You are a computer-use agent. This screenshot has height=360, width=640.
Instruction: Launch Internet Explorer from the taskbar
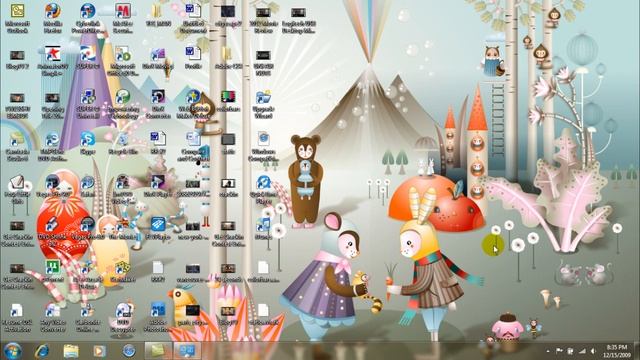point(41,351)
